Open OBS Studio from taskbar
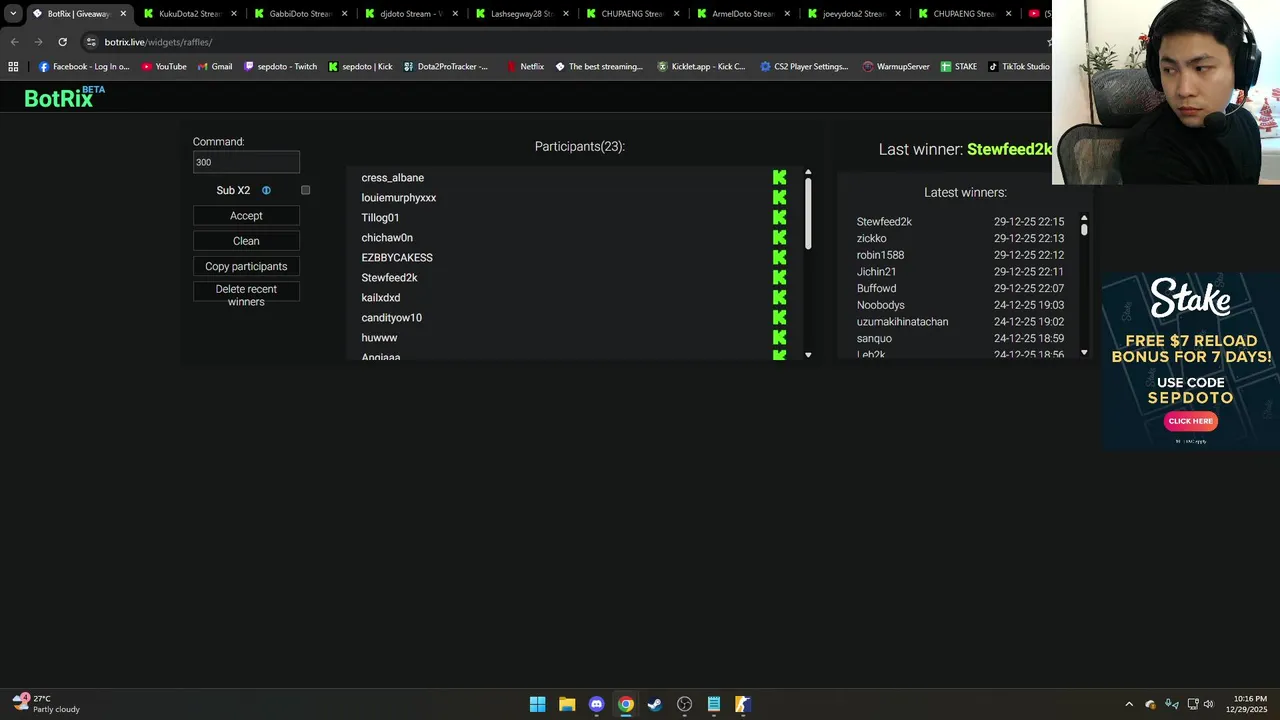 (684, 704)
